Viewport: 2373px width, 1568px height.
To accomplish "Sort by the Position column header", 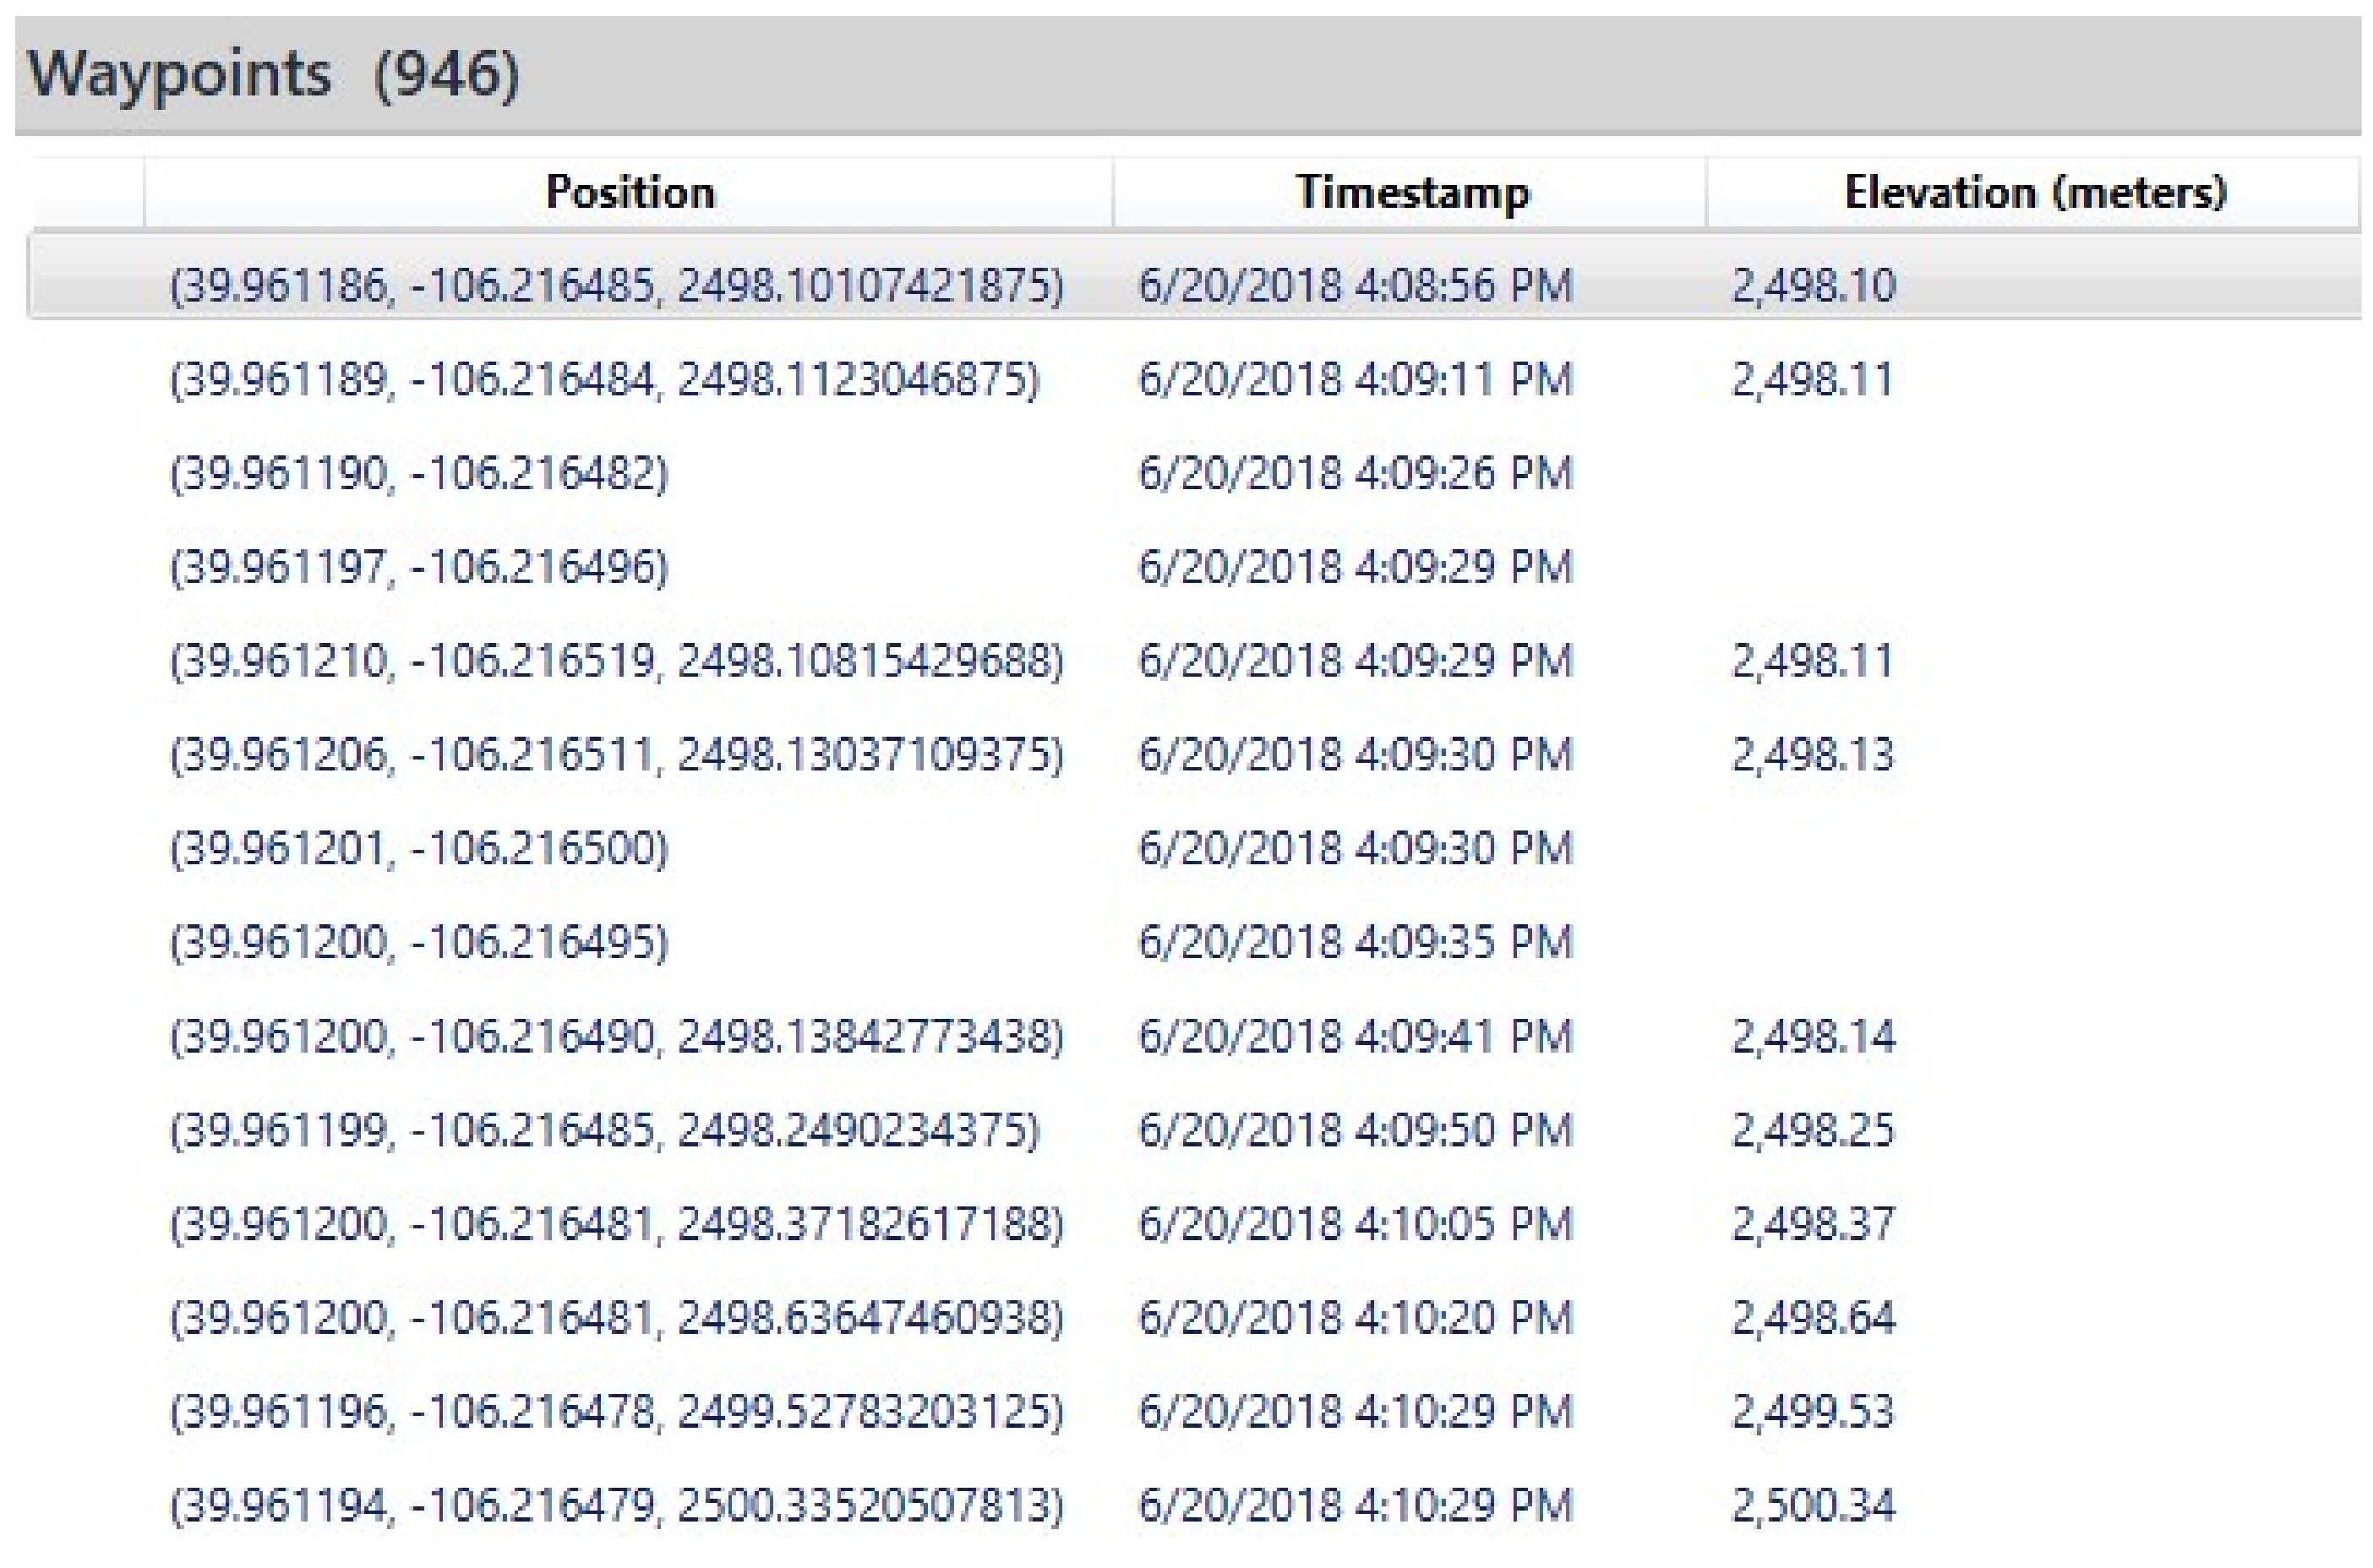I will click(630, 192).
